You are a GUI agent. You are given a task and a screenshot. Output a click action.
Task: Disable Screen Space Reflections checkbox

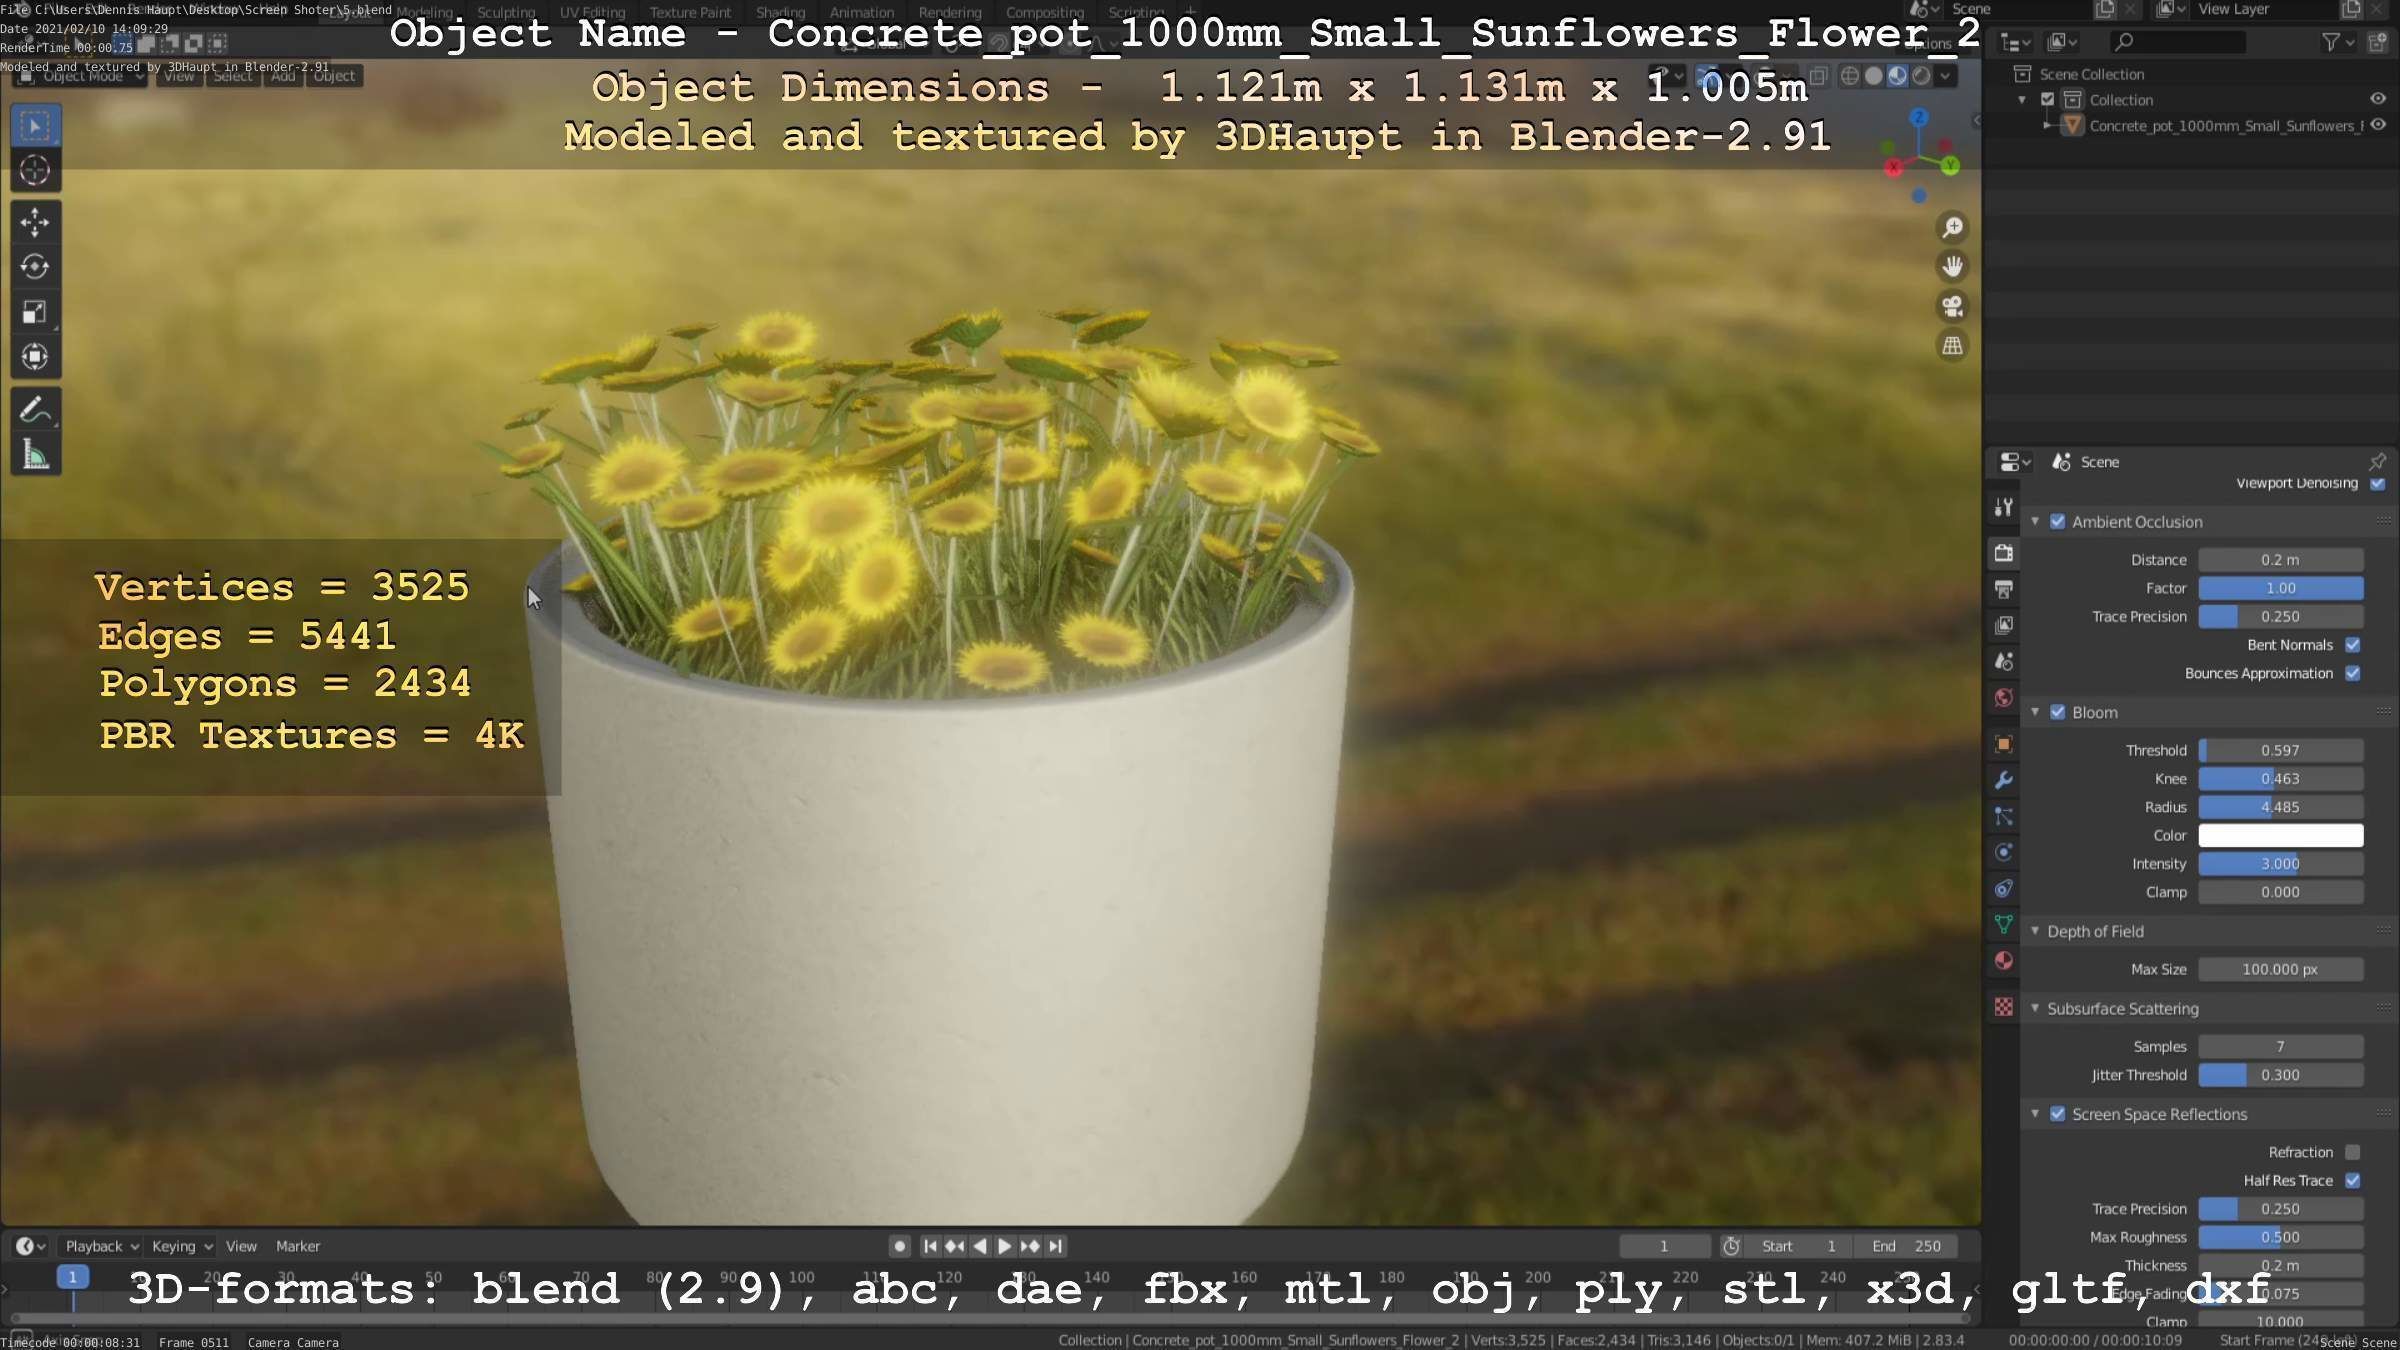point(2058,1114)
